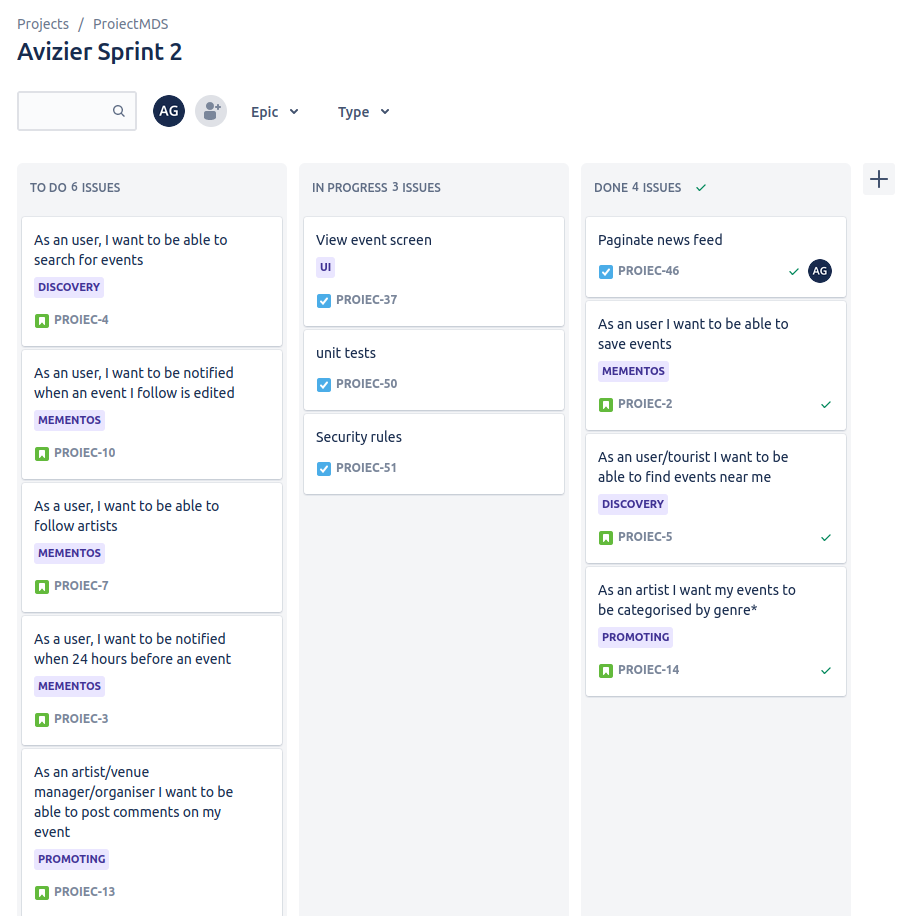This screenshot has width=916, height=916.
Task: Click task icon next to PROIEC-46
Action: click(606, 272)
